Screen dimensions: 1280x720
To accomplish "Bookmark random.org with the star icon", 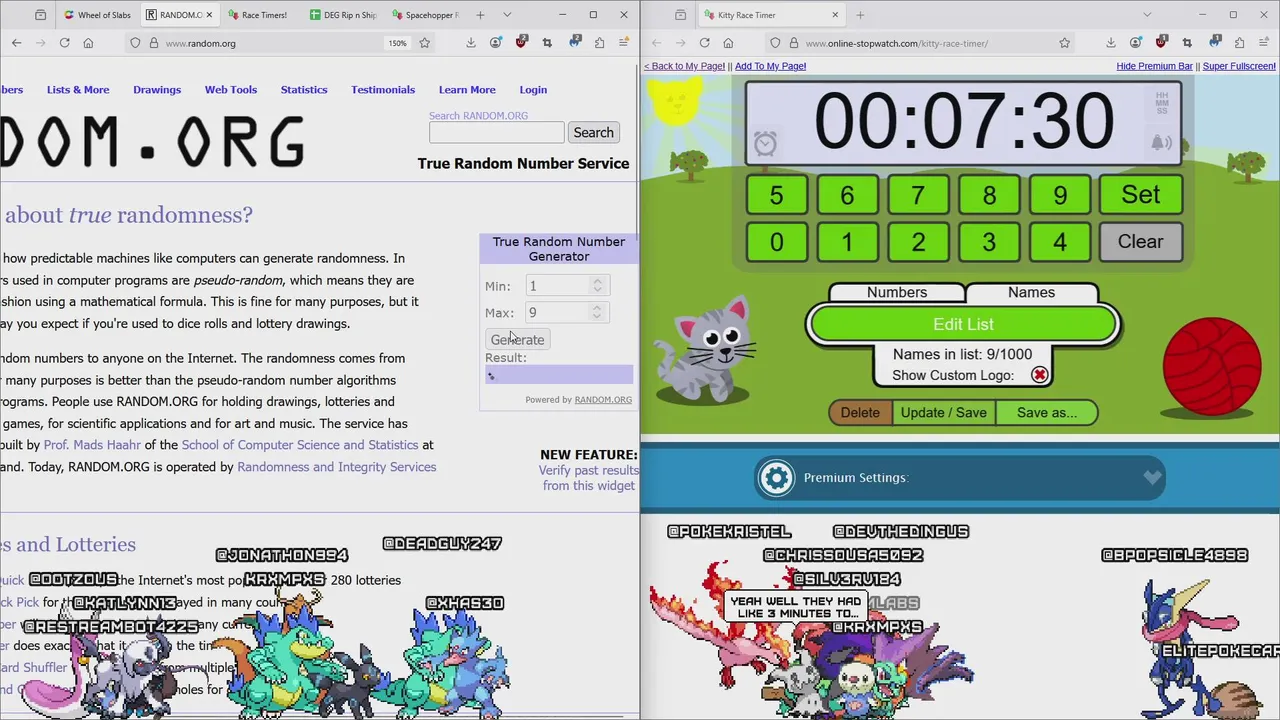I will [x=424, y=43].
